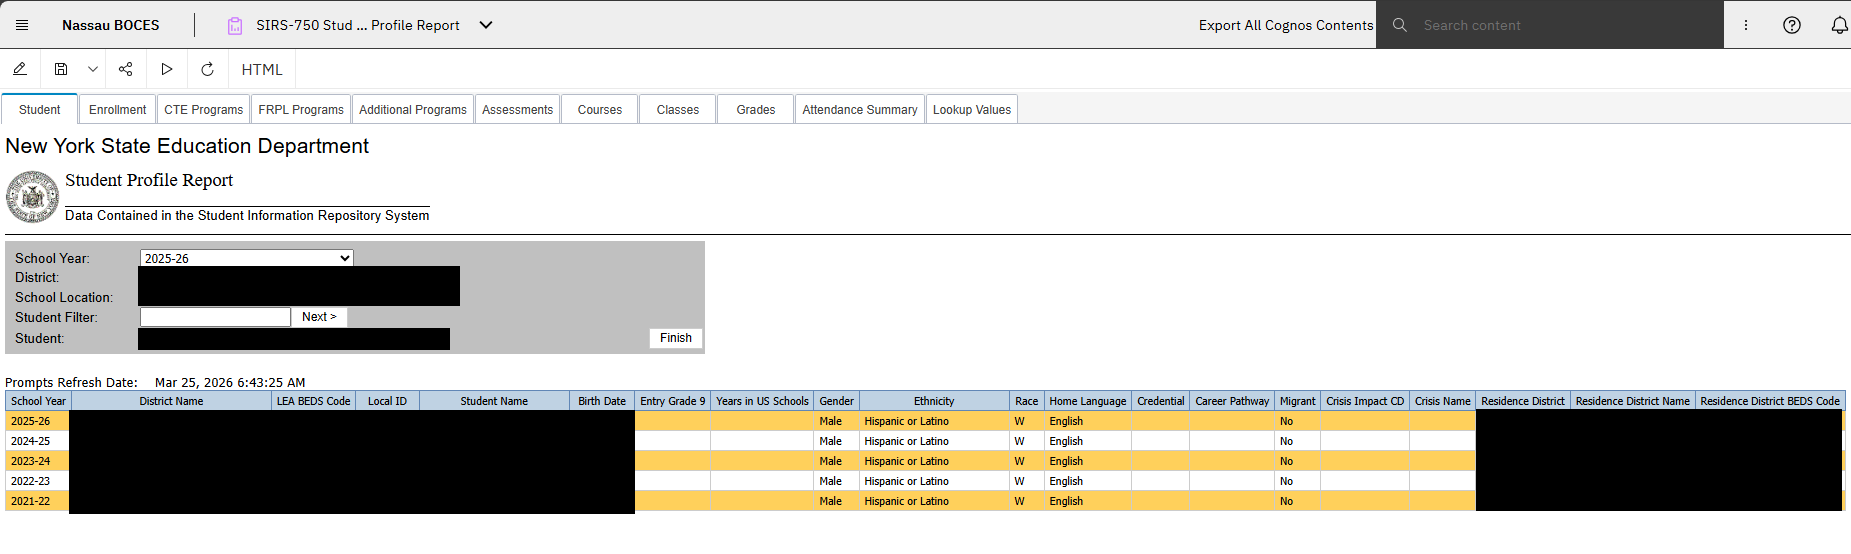
Task: Click the Finish button
Action: (676, 338)
